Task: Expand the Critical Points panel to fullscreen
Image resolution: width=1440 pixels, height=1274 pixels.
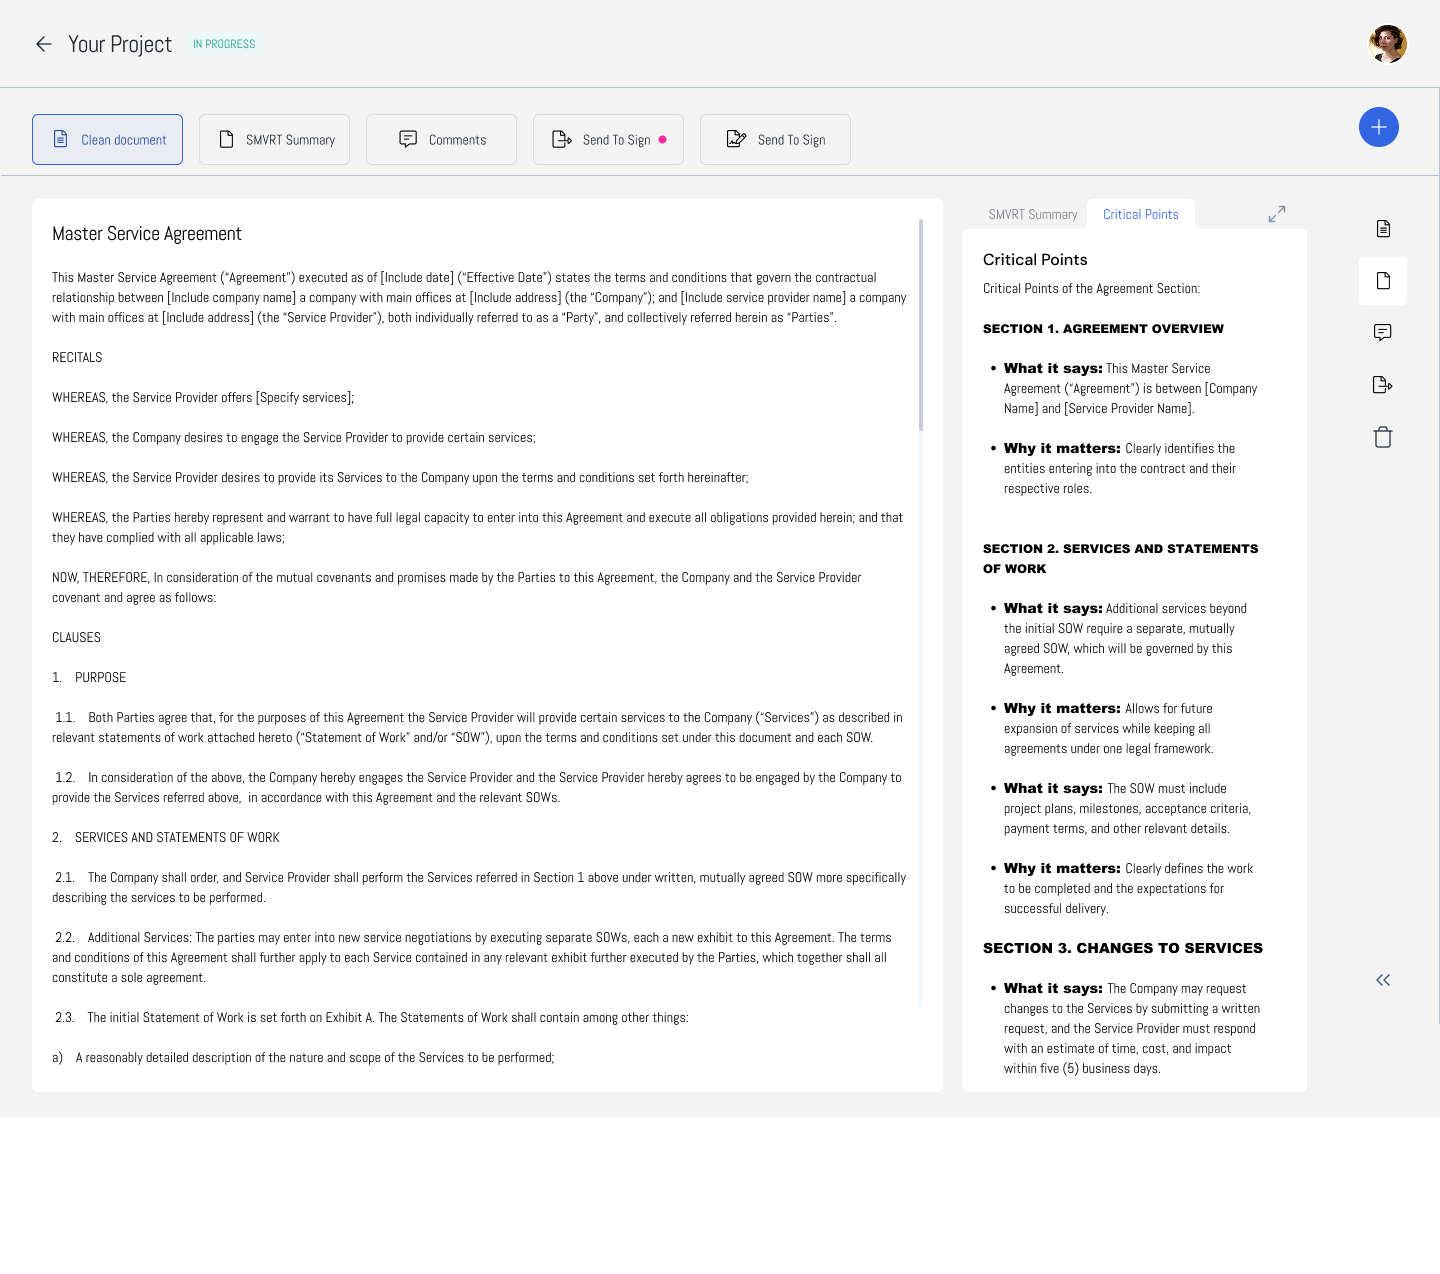Action: (1277, 214)
